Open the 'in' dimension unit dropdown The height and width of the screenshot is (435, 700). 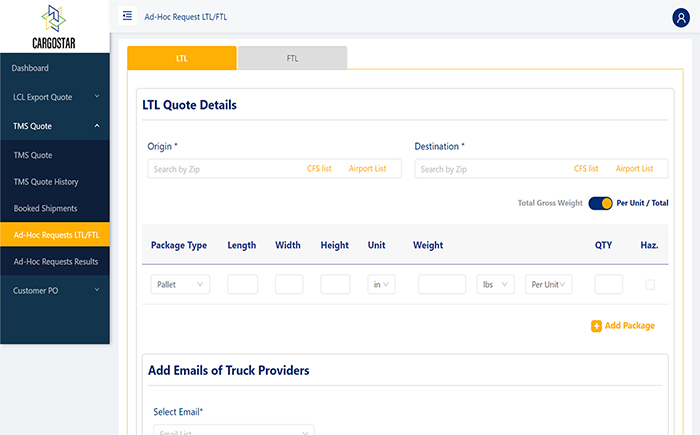[x=381, y=284]
